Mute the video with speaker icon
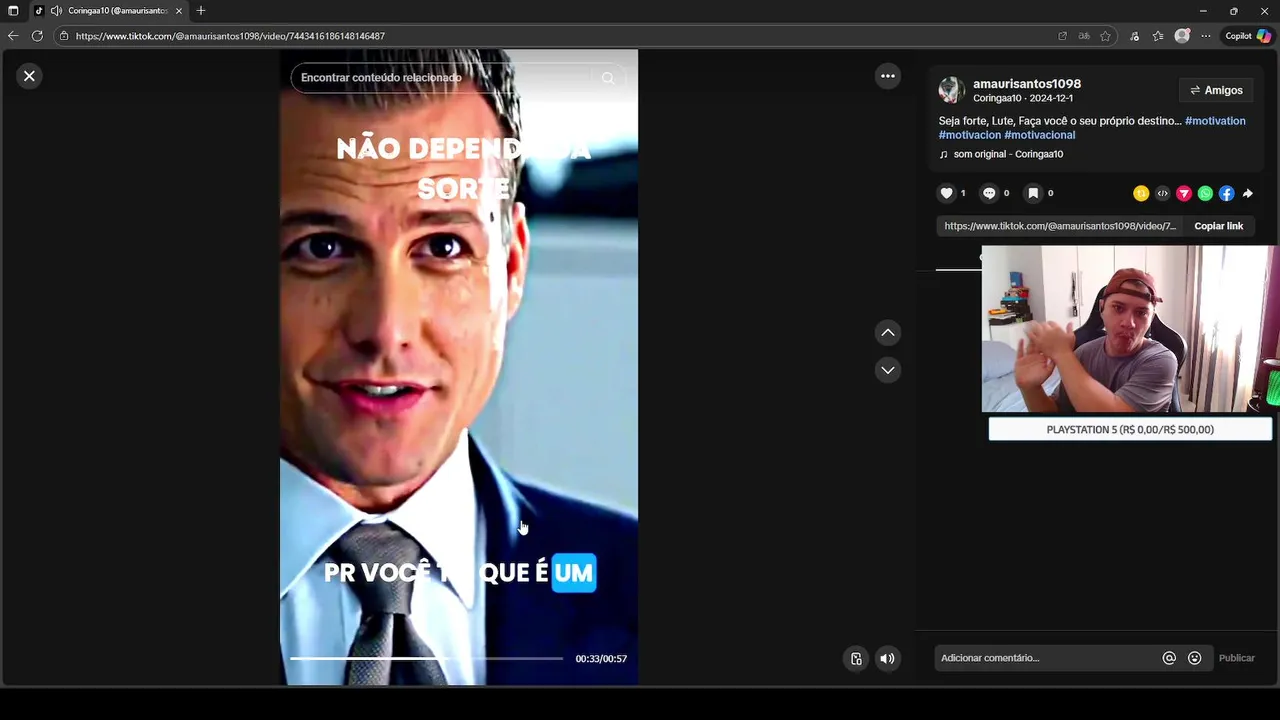The image size is (1280, 720). click(x=887, y=658)
